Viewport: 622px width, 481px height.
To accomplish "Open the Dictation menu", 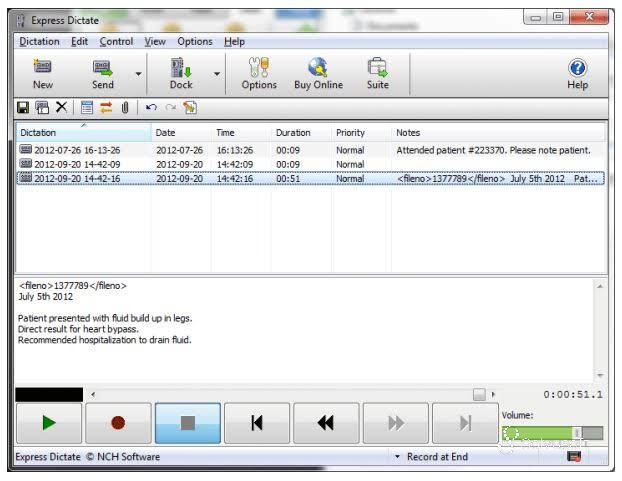I will pyautogui.click(x=39, y=42).
